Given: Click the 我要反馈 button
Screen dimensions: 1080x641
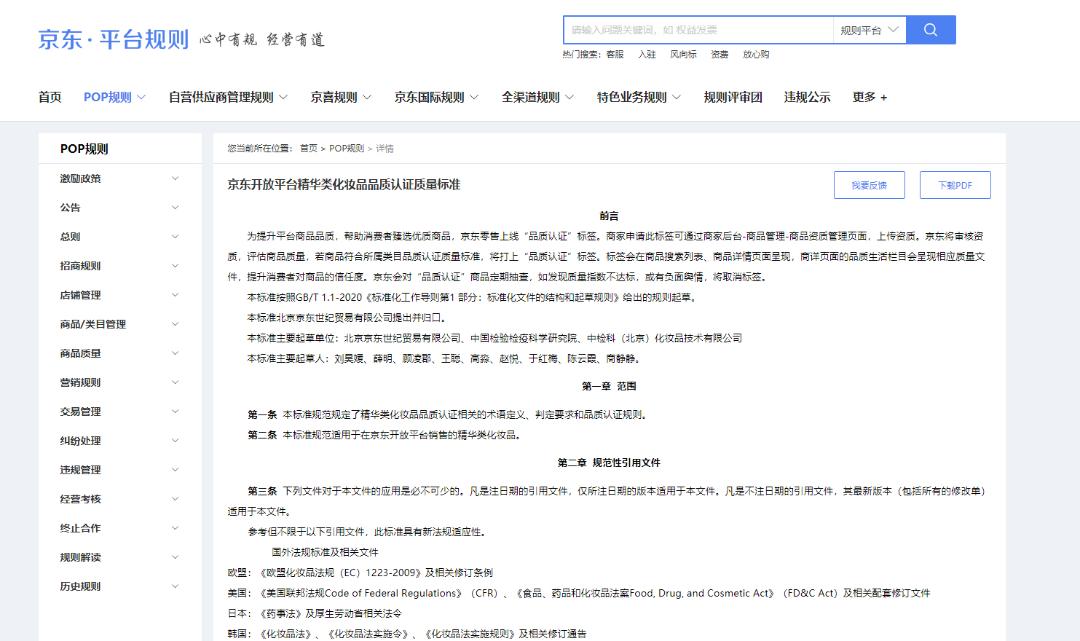Looking at the screenshot, I should coord(868,185).
